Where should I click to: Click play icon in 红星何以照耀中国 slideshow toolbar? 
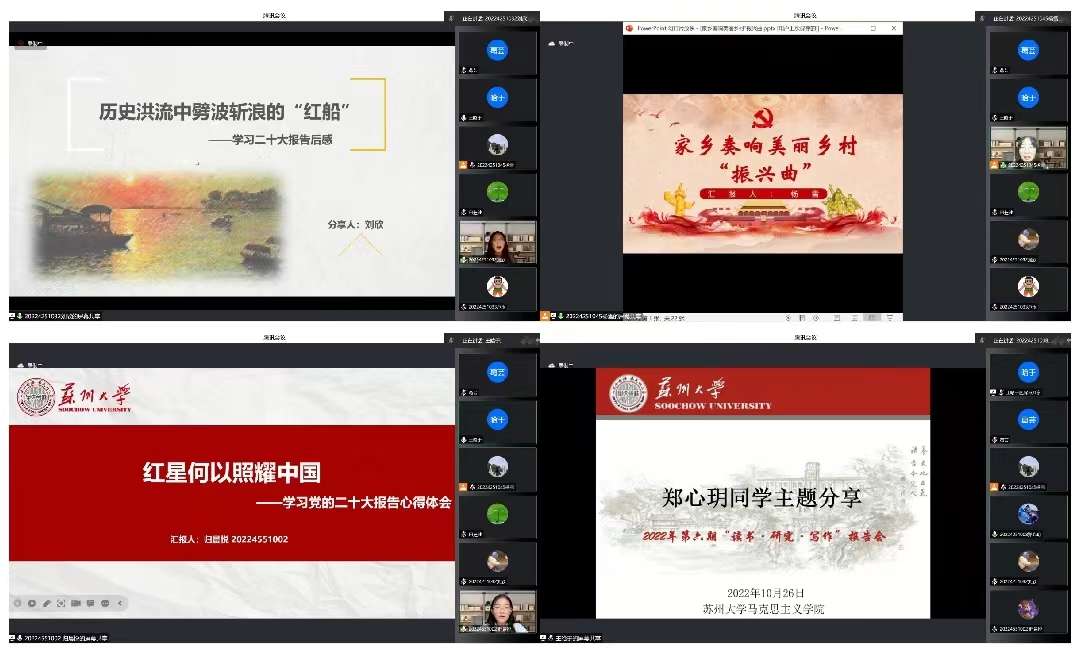pyautogui.click(x=32, y=603)
